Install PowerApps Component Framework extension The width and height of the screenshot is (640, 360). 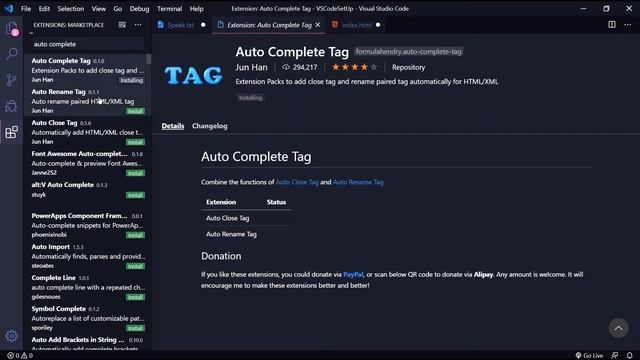[x=135, y=235]
